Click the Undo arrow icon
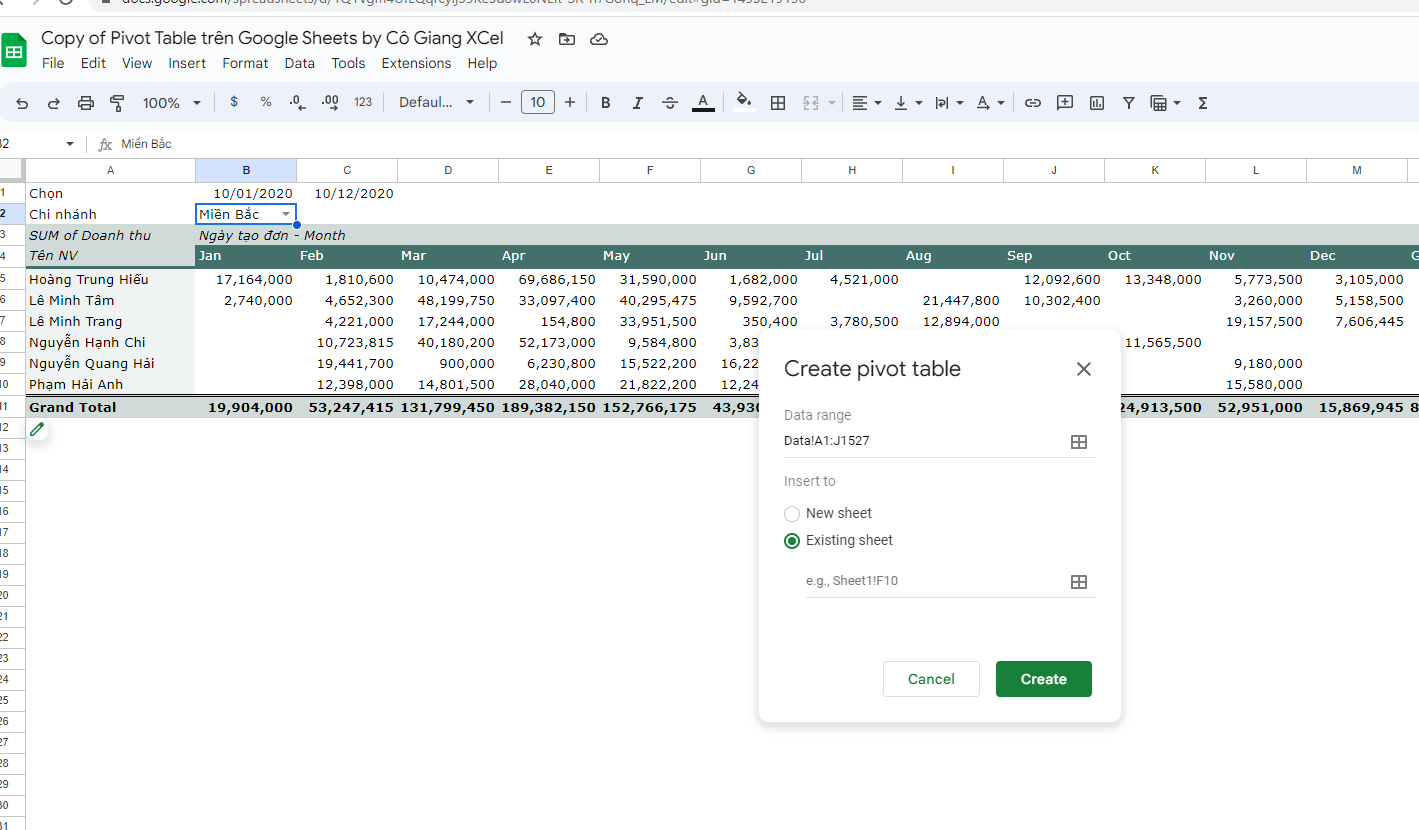 22,103
